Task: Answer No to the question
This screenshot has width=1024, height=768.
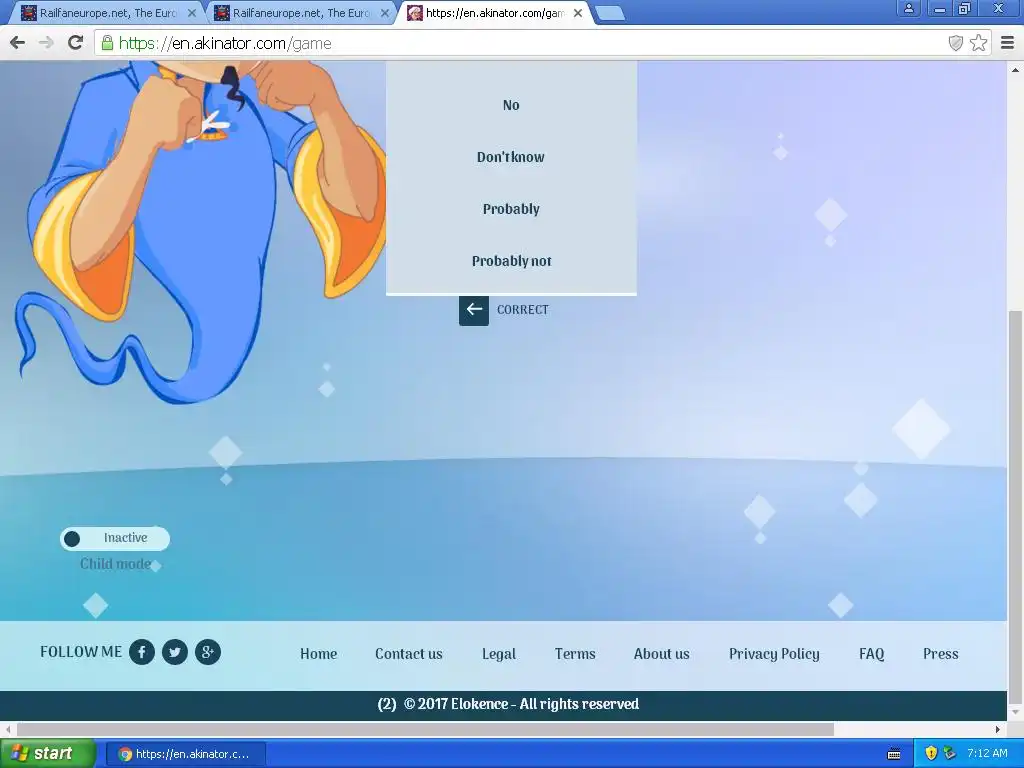Action: point(511,105)
